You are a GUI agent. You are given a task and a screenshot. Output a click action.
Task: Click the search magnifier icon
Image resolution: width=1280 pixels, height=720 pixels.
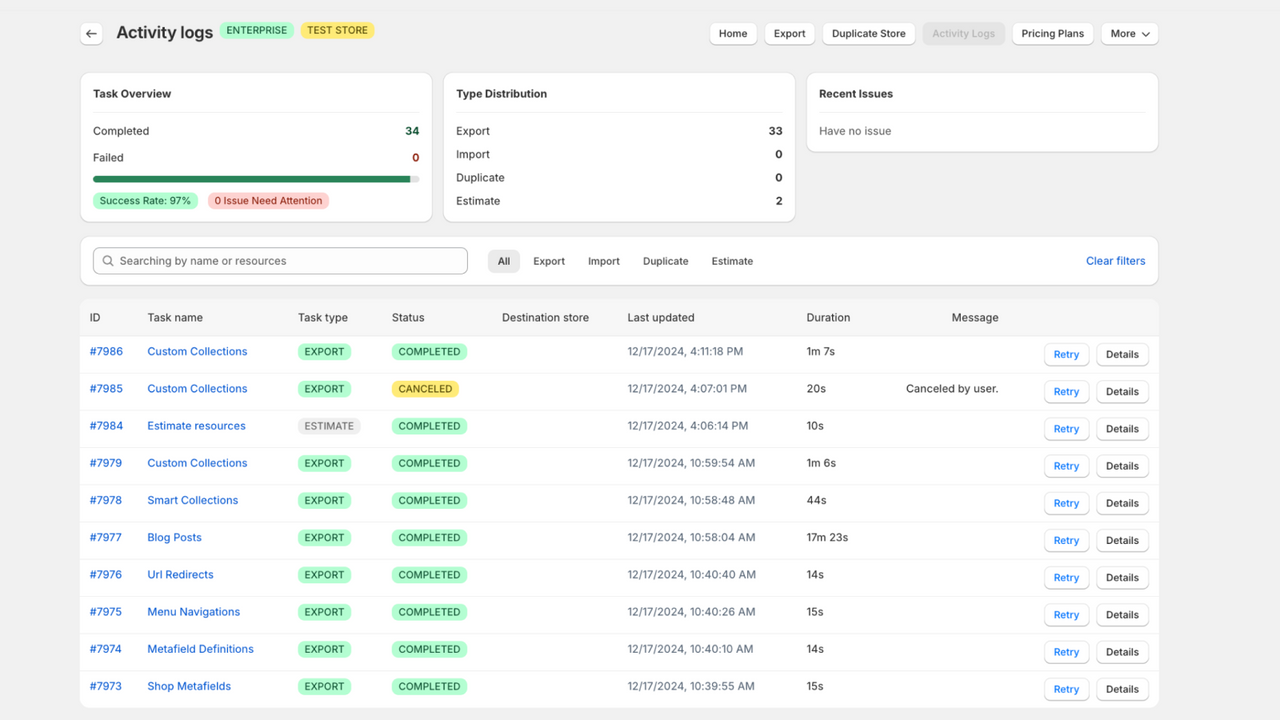(108, 261)
